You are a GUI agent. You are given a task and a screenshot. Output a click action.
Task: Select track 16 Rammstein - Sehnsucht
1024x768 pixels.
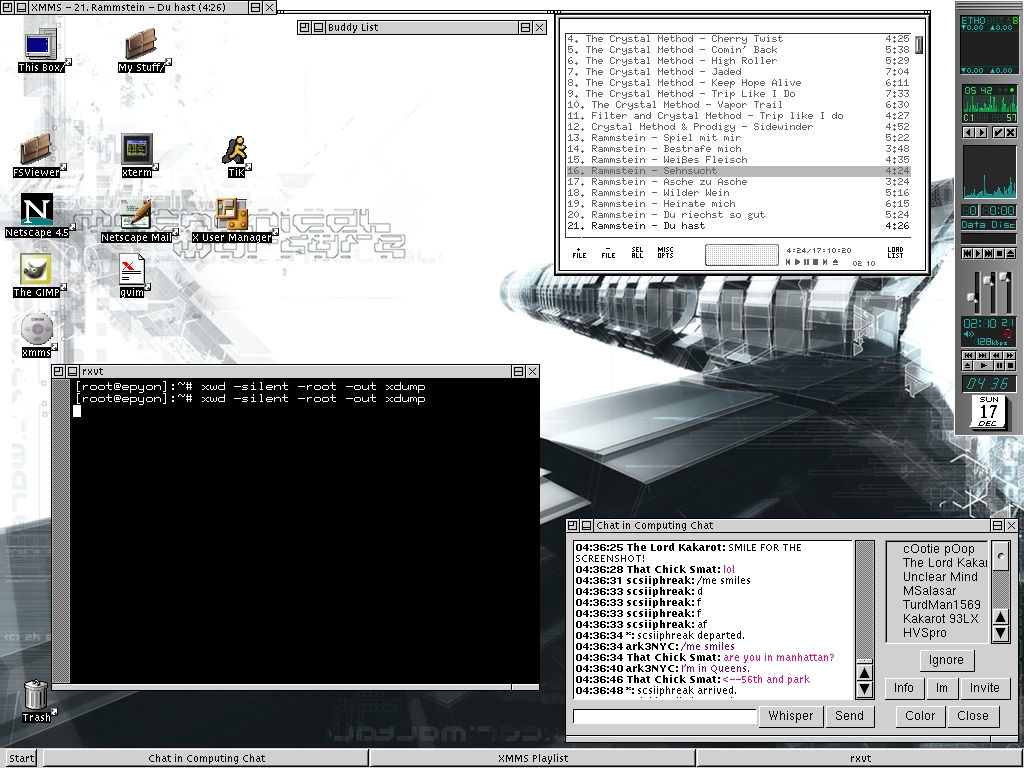click(x=738, y=171)
